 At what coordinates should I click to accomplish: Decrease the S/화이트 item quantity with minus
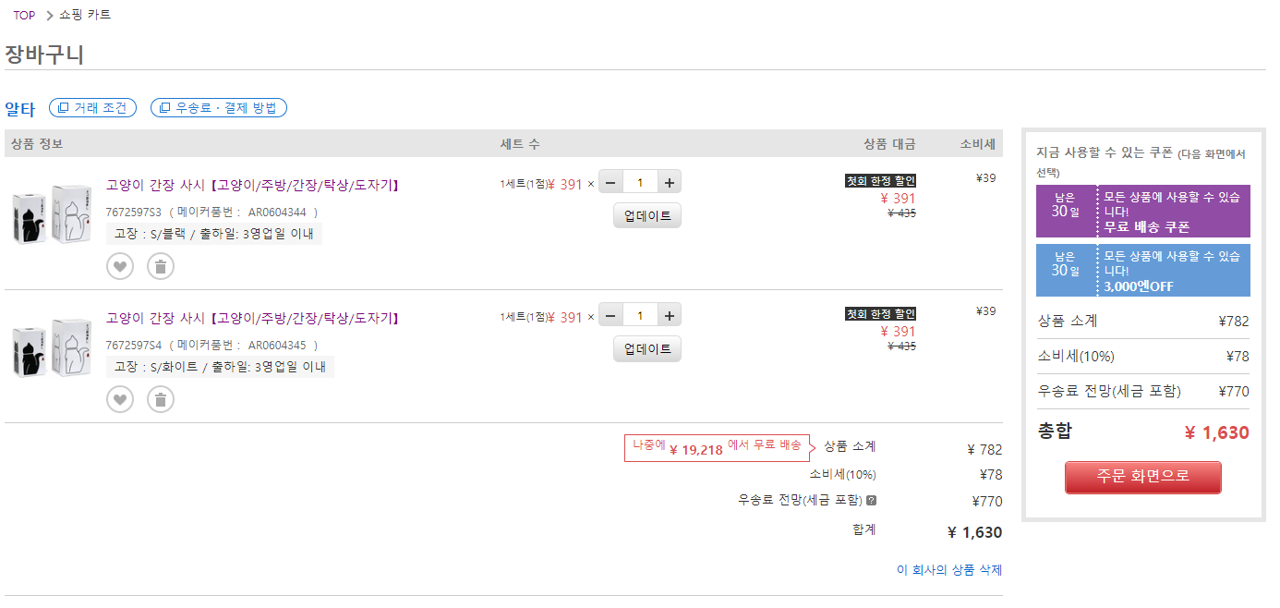pyautogui.click(x=610, y=316)
